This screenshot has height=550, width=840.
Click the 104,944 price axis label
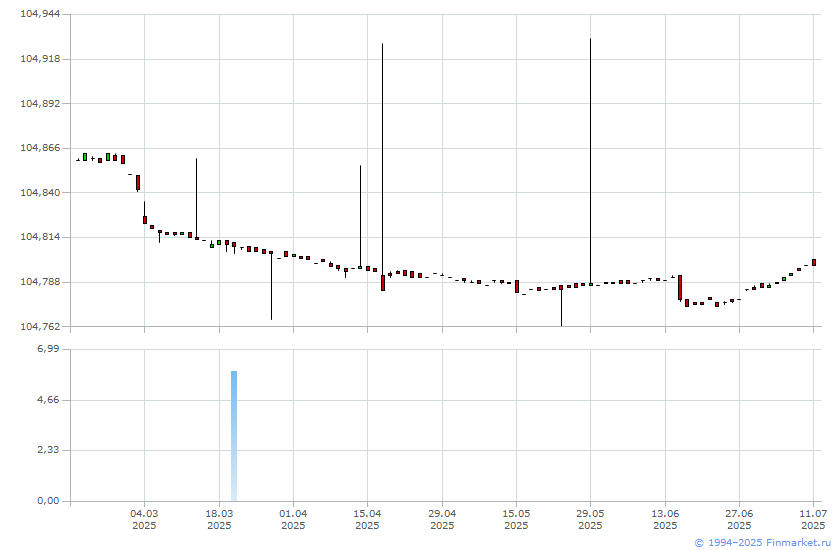(x=39, y=14)
